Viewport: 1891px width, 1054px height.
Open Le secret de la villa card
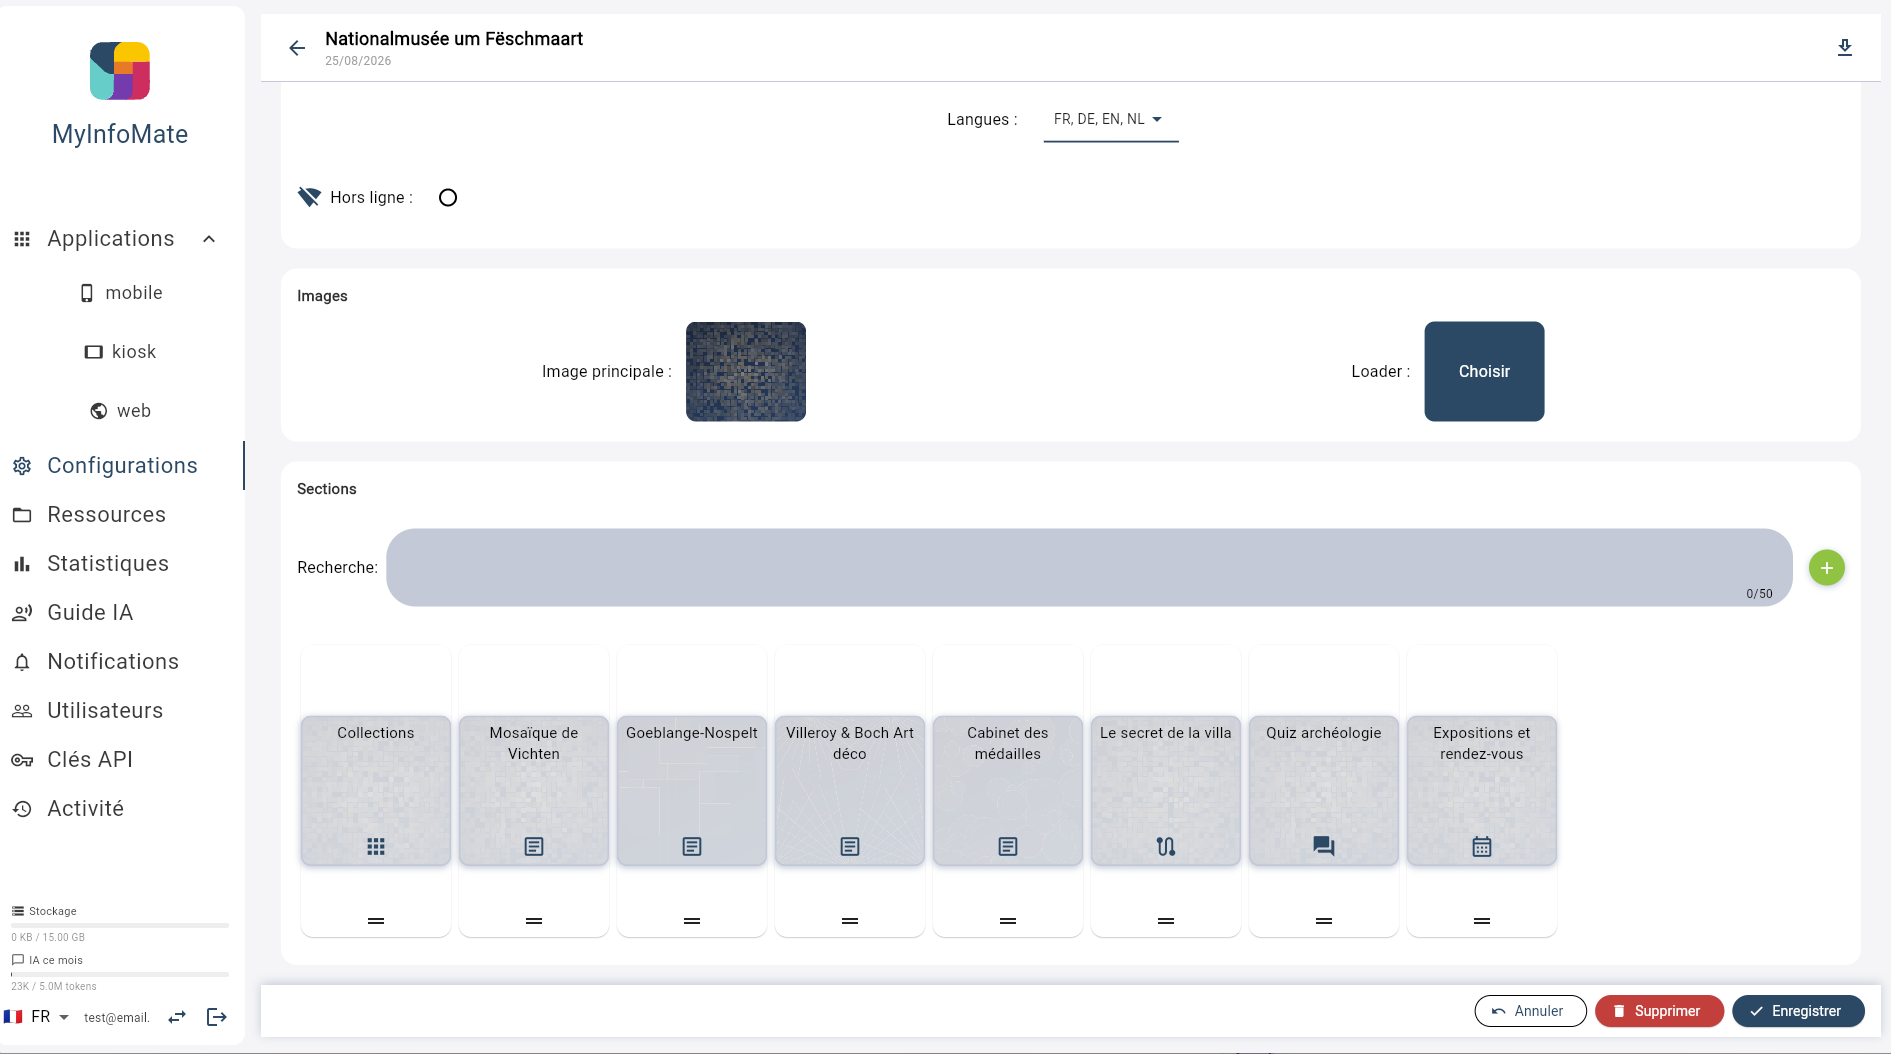[x=1165, y=790]
